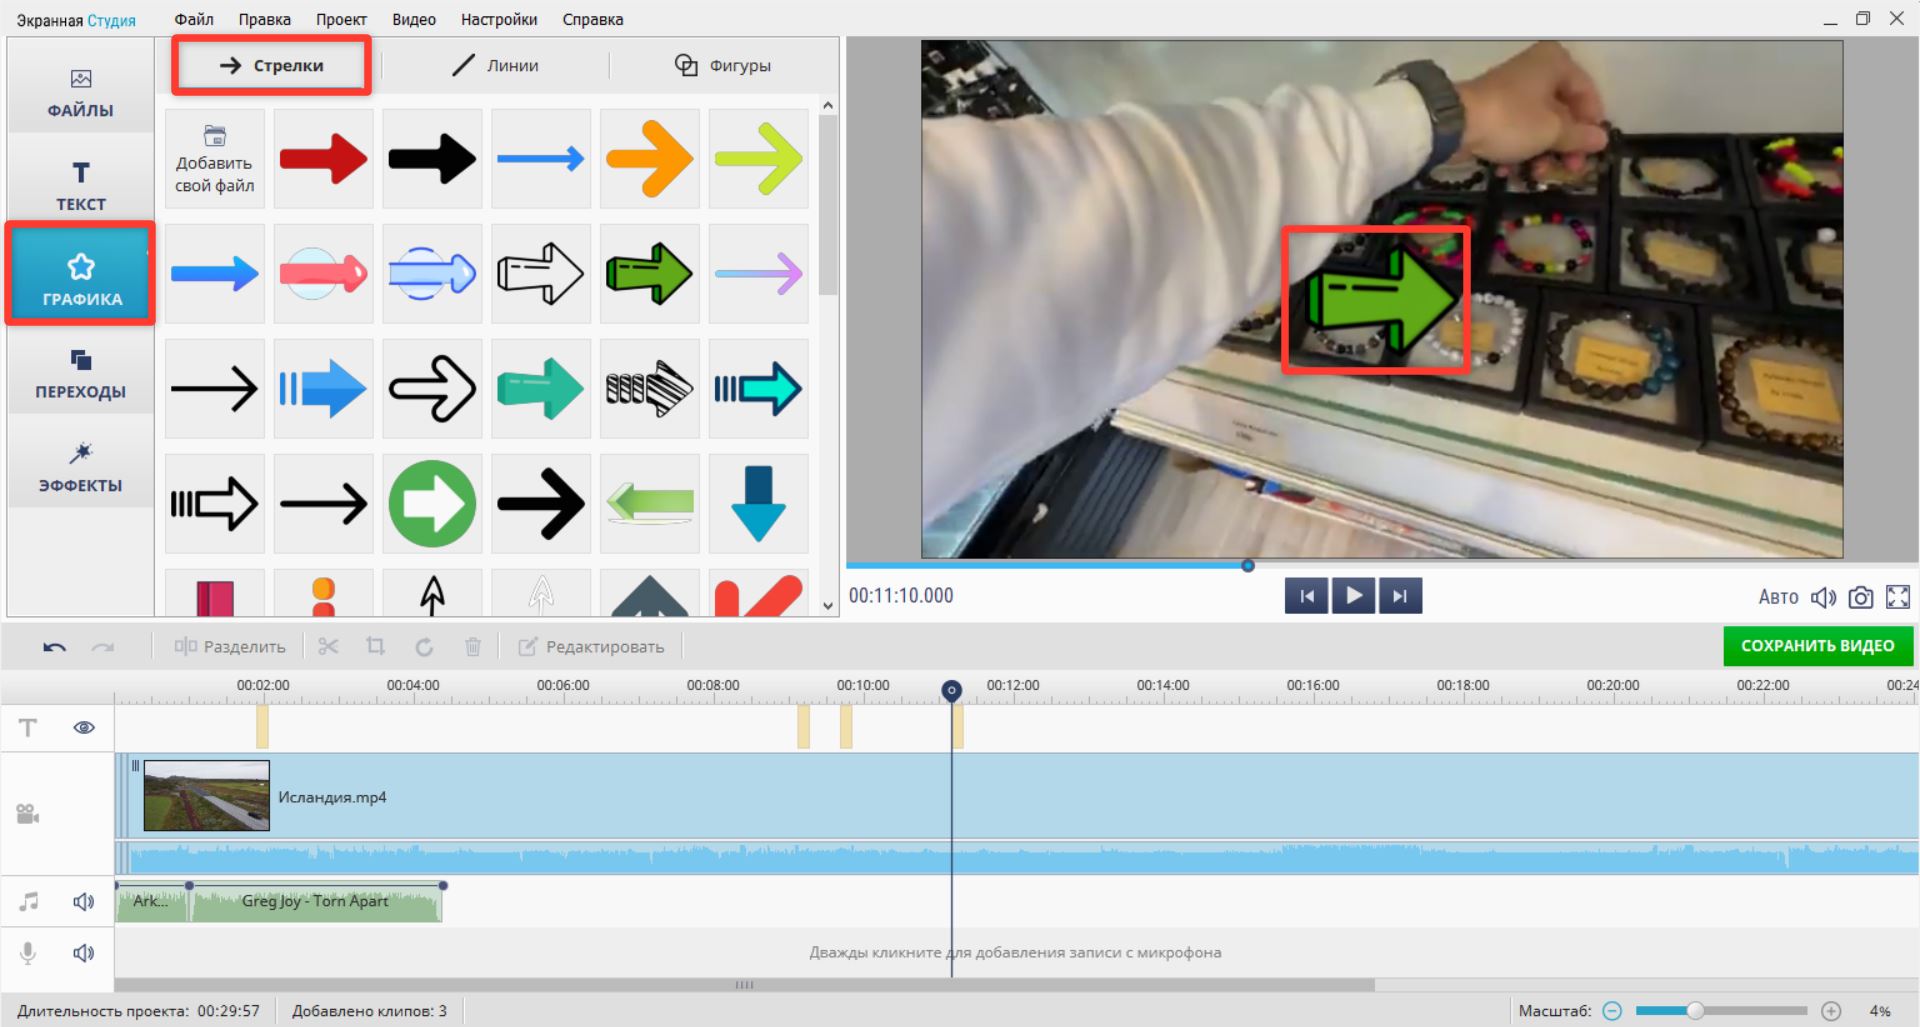Select the thin blue line arrow
The width and height of the screenshot is (1920, 1027).
point(541,159)
